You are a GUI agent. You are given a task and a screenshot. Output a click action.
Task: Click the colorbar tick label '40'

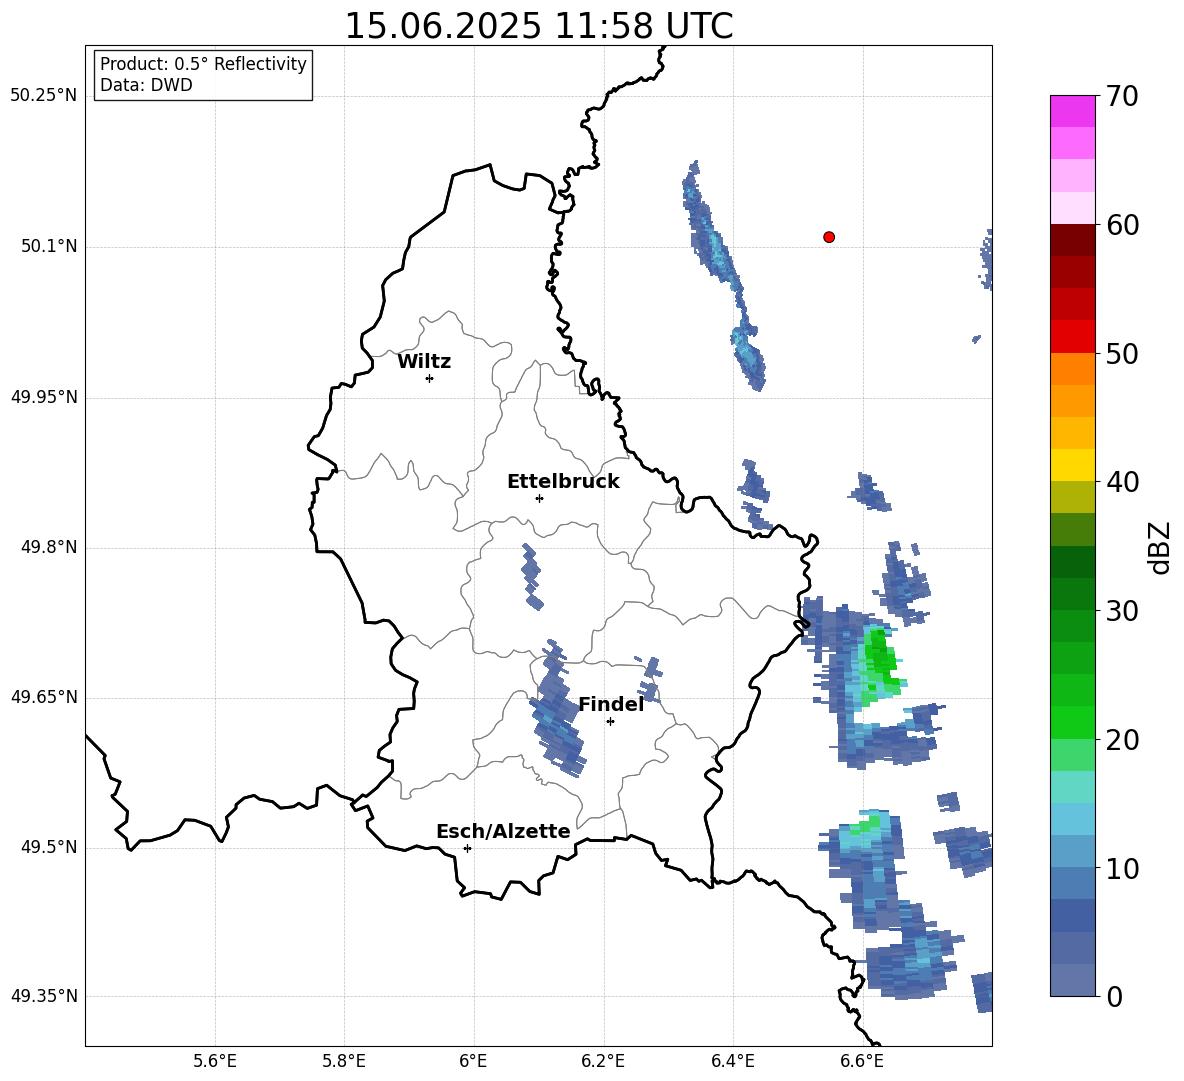click(x=1122, y=482)
